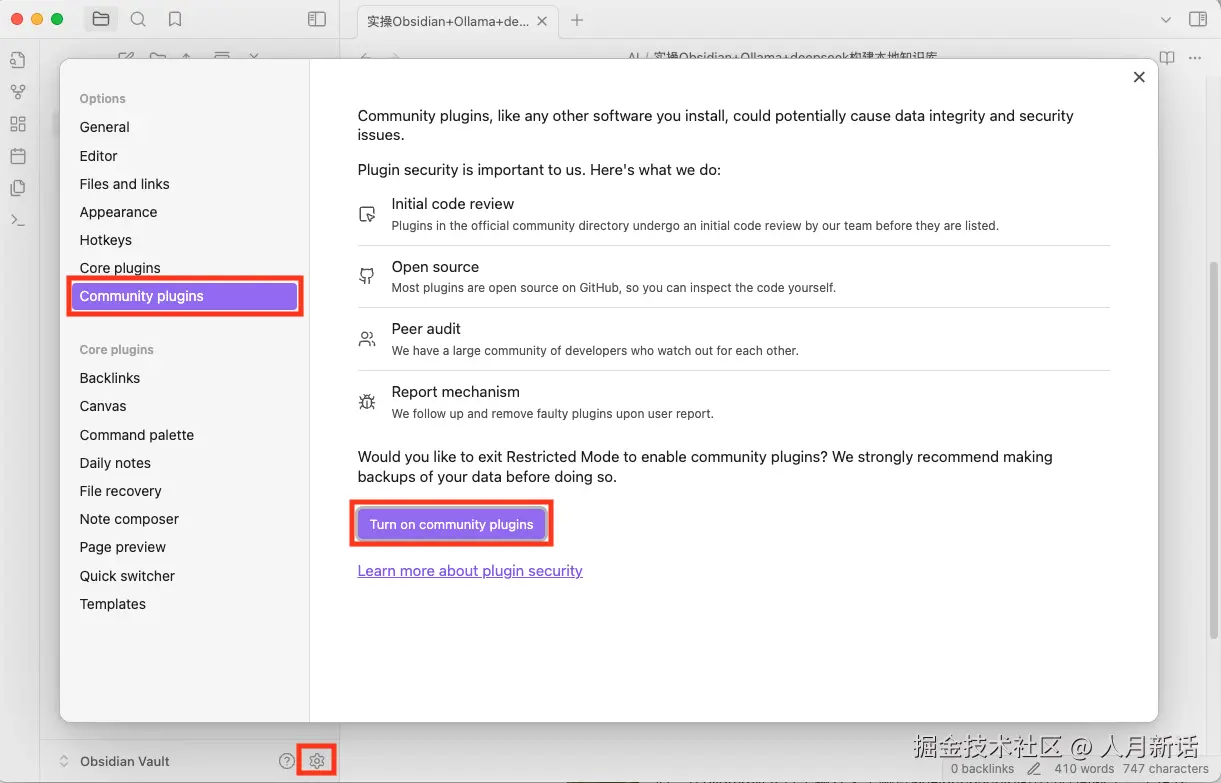Click the duplicate note icon in the ribbon
This screenshot has width=1221, height=783.
(x=18, y=188)
